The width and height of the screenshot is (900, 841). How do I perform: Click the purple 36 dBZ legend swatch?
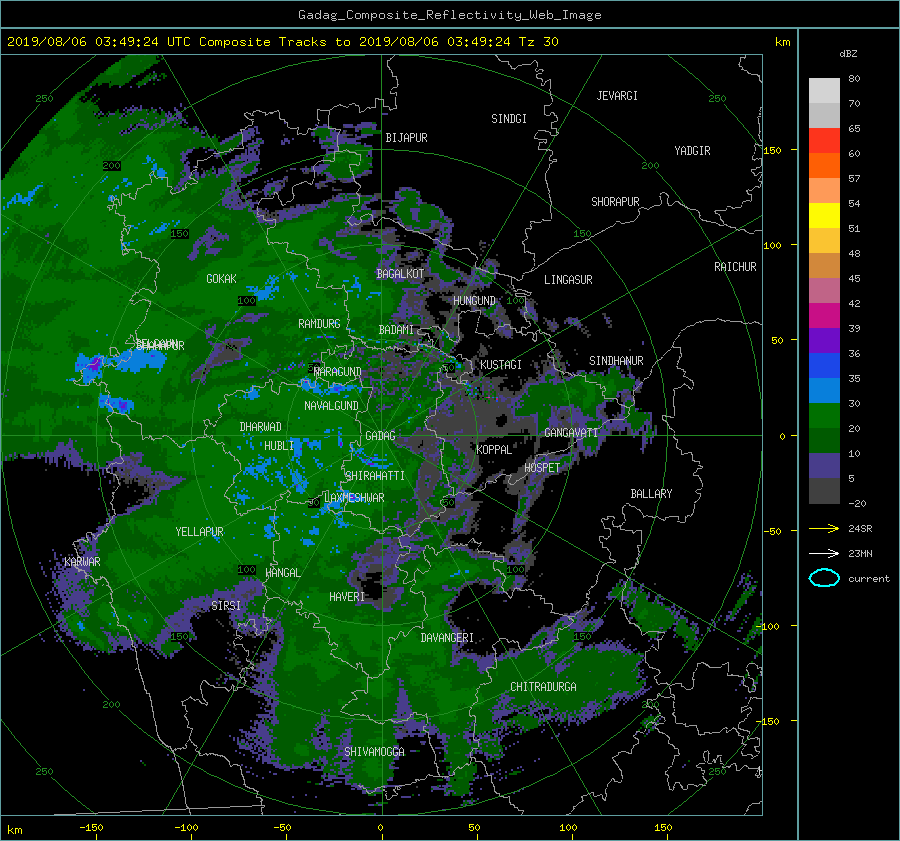pos(824,341)
